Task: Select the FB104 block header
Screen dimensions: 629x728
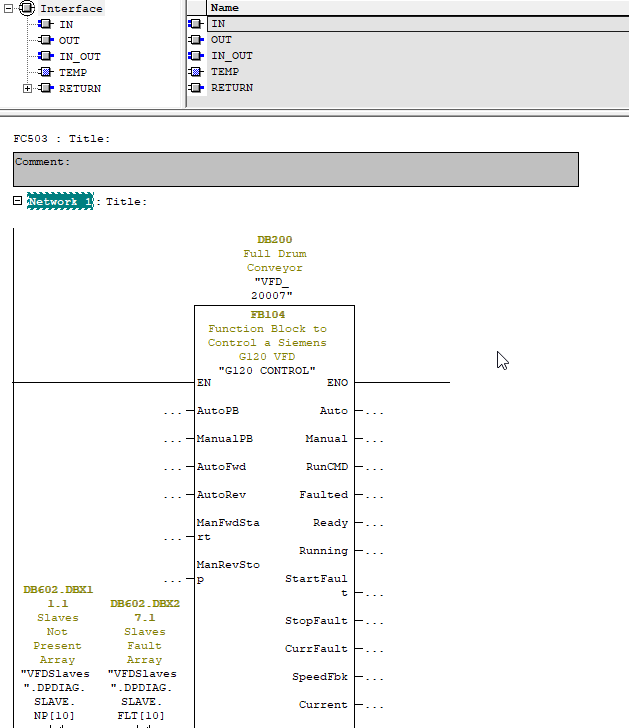Action: tap(268, 314)
